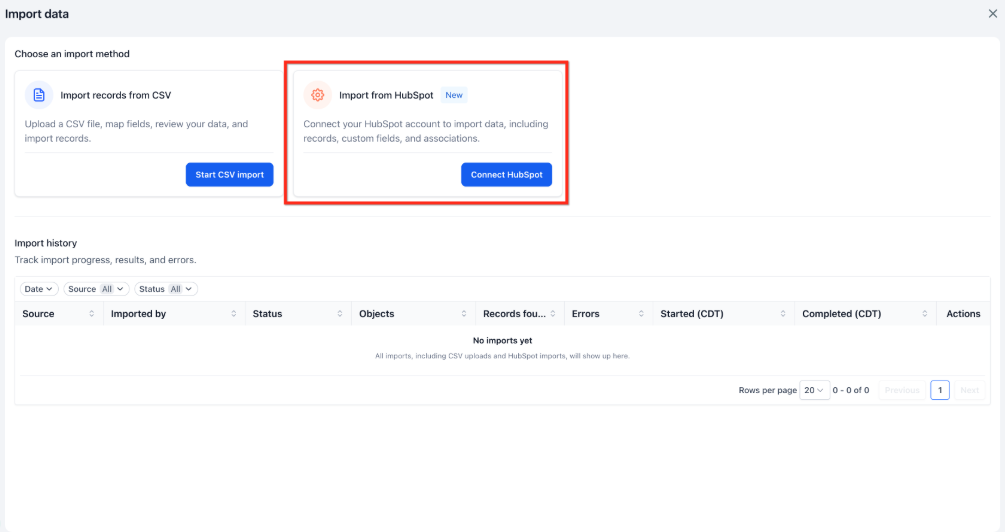Click the Import history heading

pos(46,243)
